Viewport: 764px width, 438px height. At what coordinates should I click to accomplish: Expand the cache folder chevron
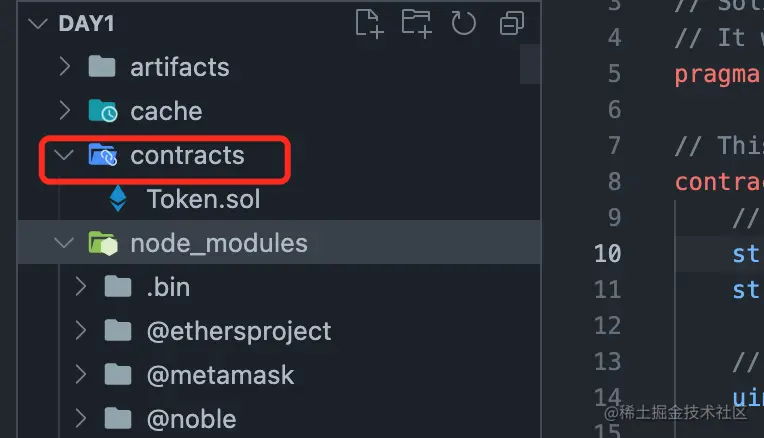pyautogui.click(x=65, y=111)
